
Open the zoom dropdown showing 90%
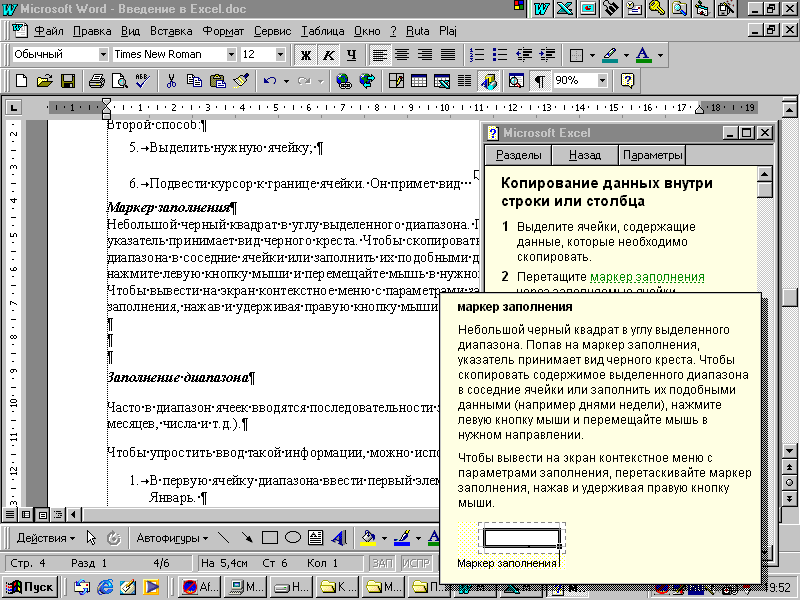pyautogui.click(x=603, y=81)
